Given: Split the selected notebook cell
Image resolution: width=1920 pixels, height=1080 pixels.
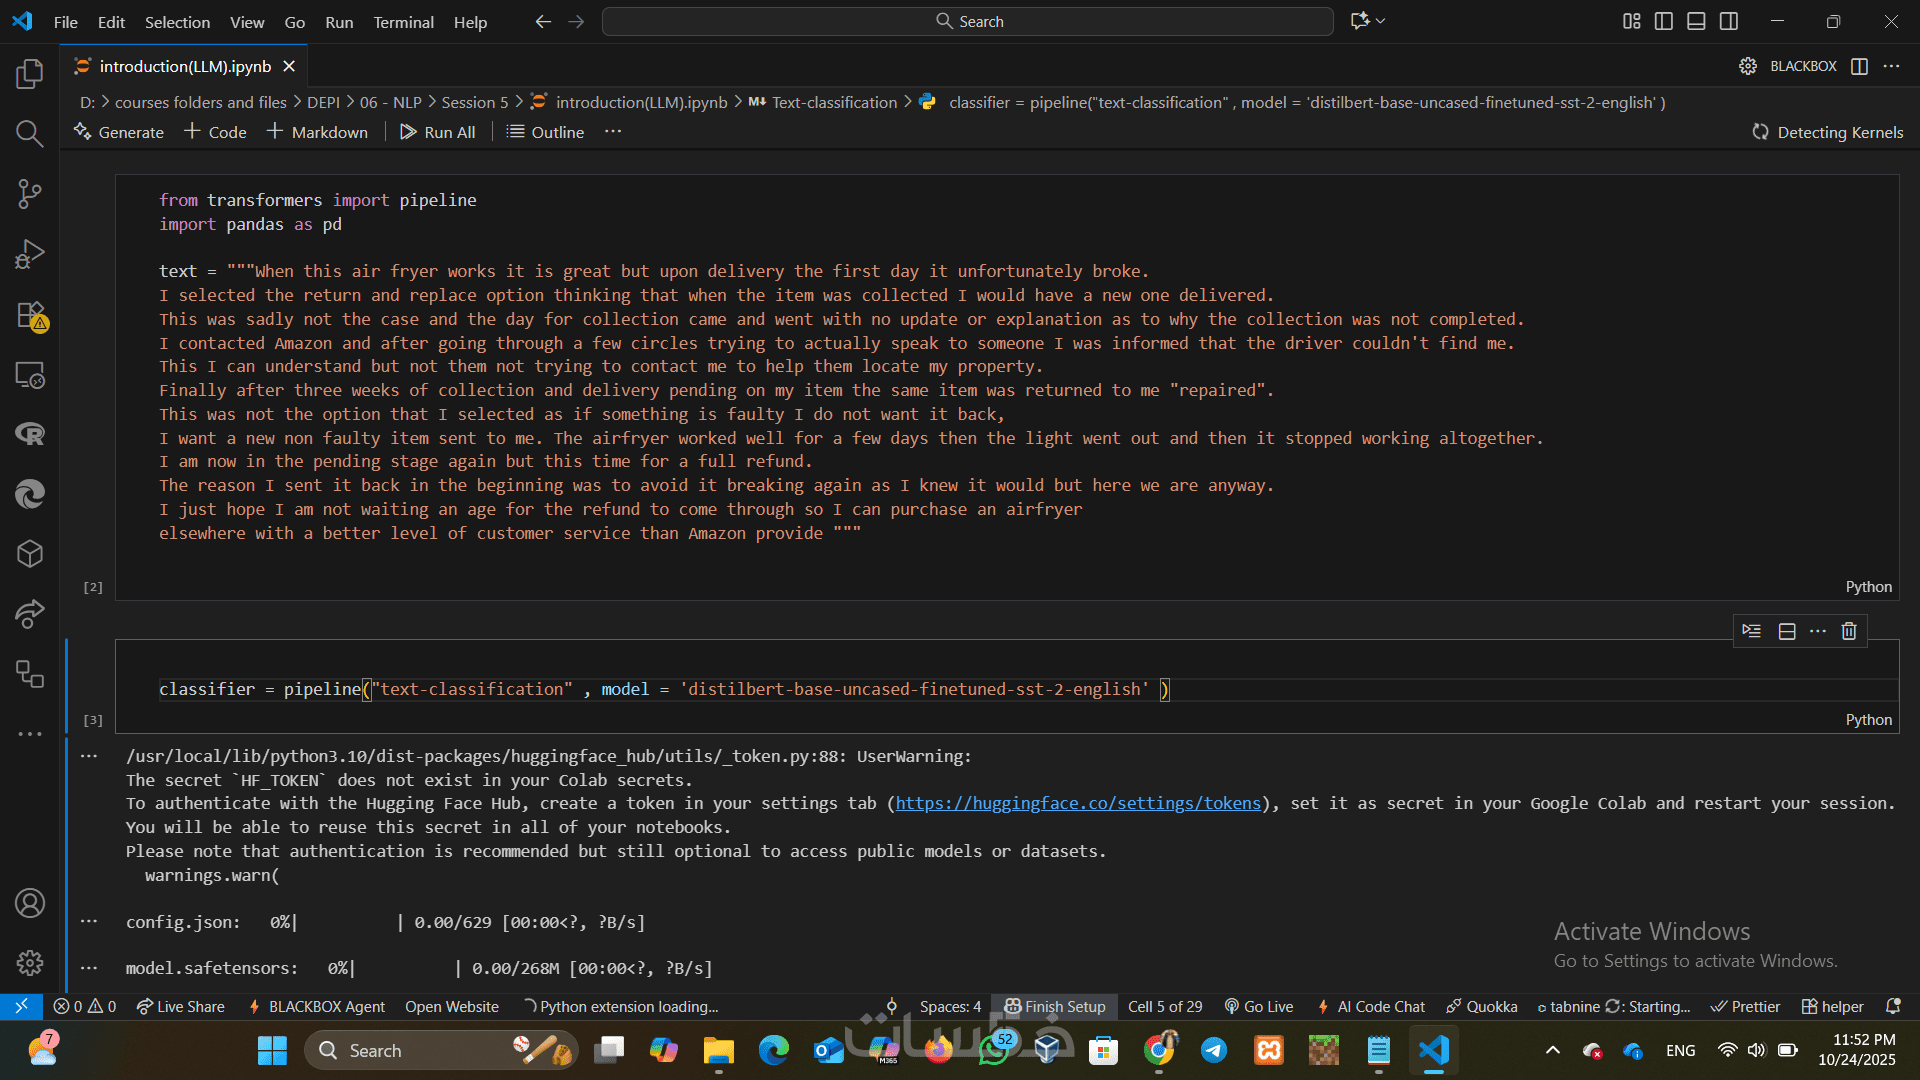Looking at the screenshot, I should click(1787, 631).
